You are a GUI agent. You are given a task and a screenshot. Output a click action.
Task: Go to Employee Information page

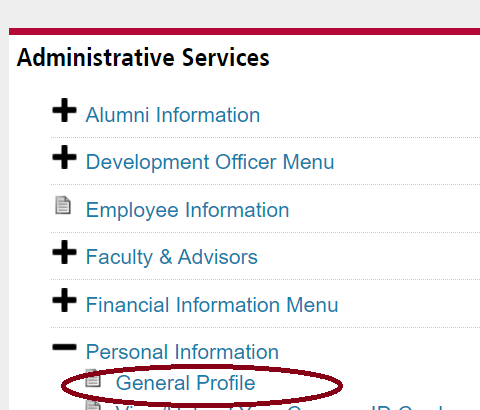187,210
